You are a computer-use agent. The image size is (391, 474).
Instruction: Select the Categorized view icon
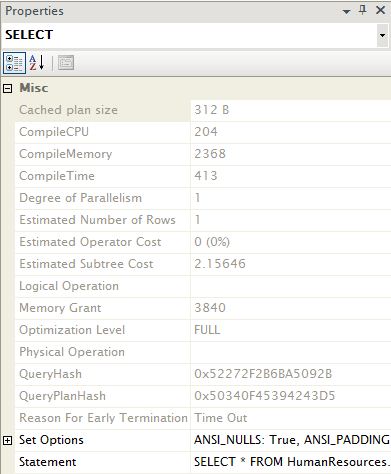14,63
